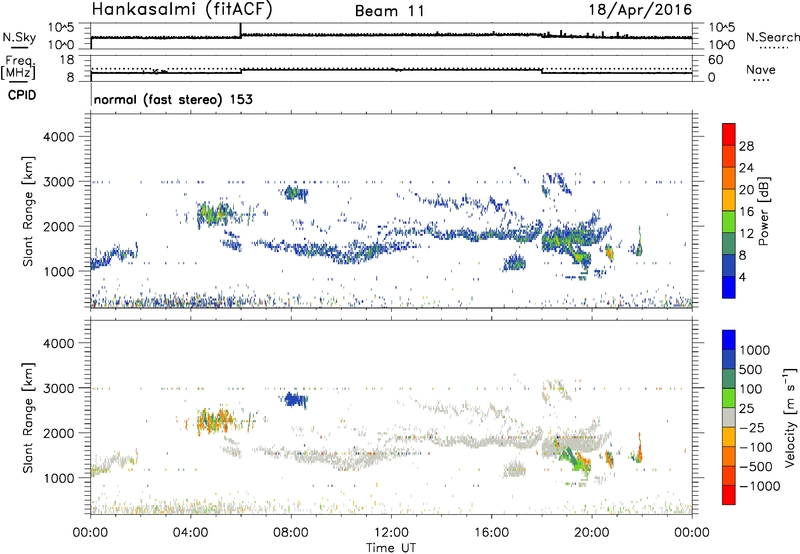Image resolution: width=800 pixels, height=554 pixels.
Task: Click 'Slant Range [km]' label of velocity panel
Action: tap(28, 417)
